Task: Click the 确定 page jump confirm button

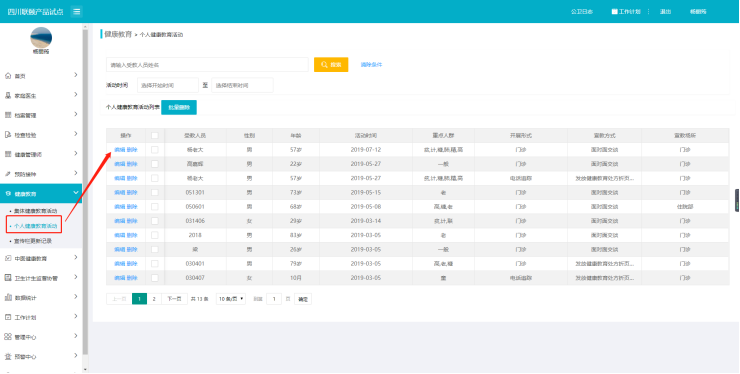Action: [303, 299]
